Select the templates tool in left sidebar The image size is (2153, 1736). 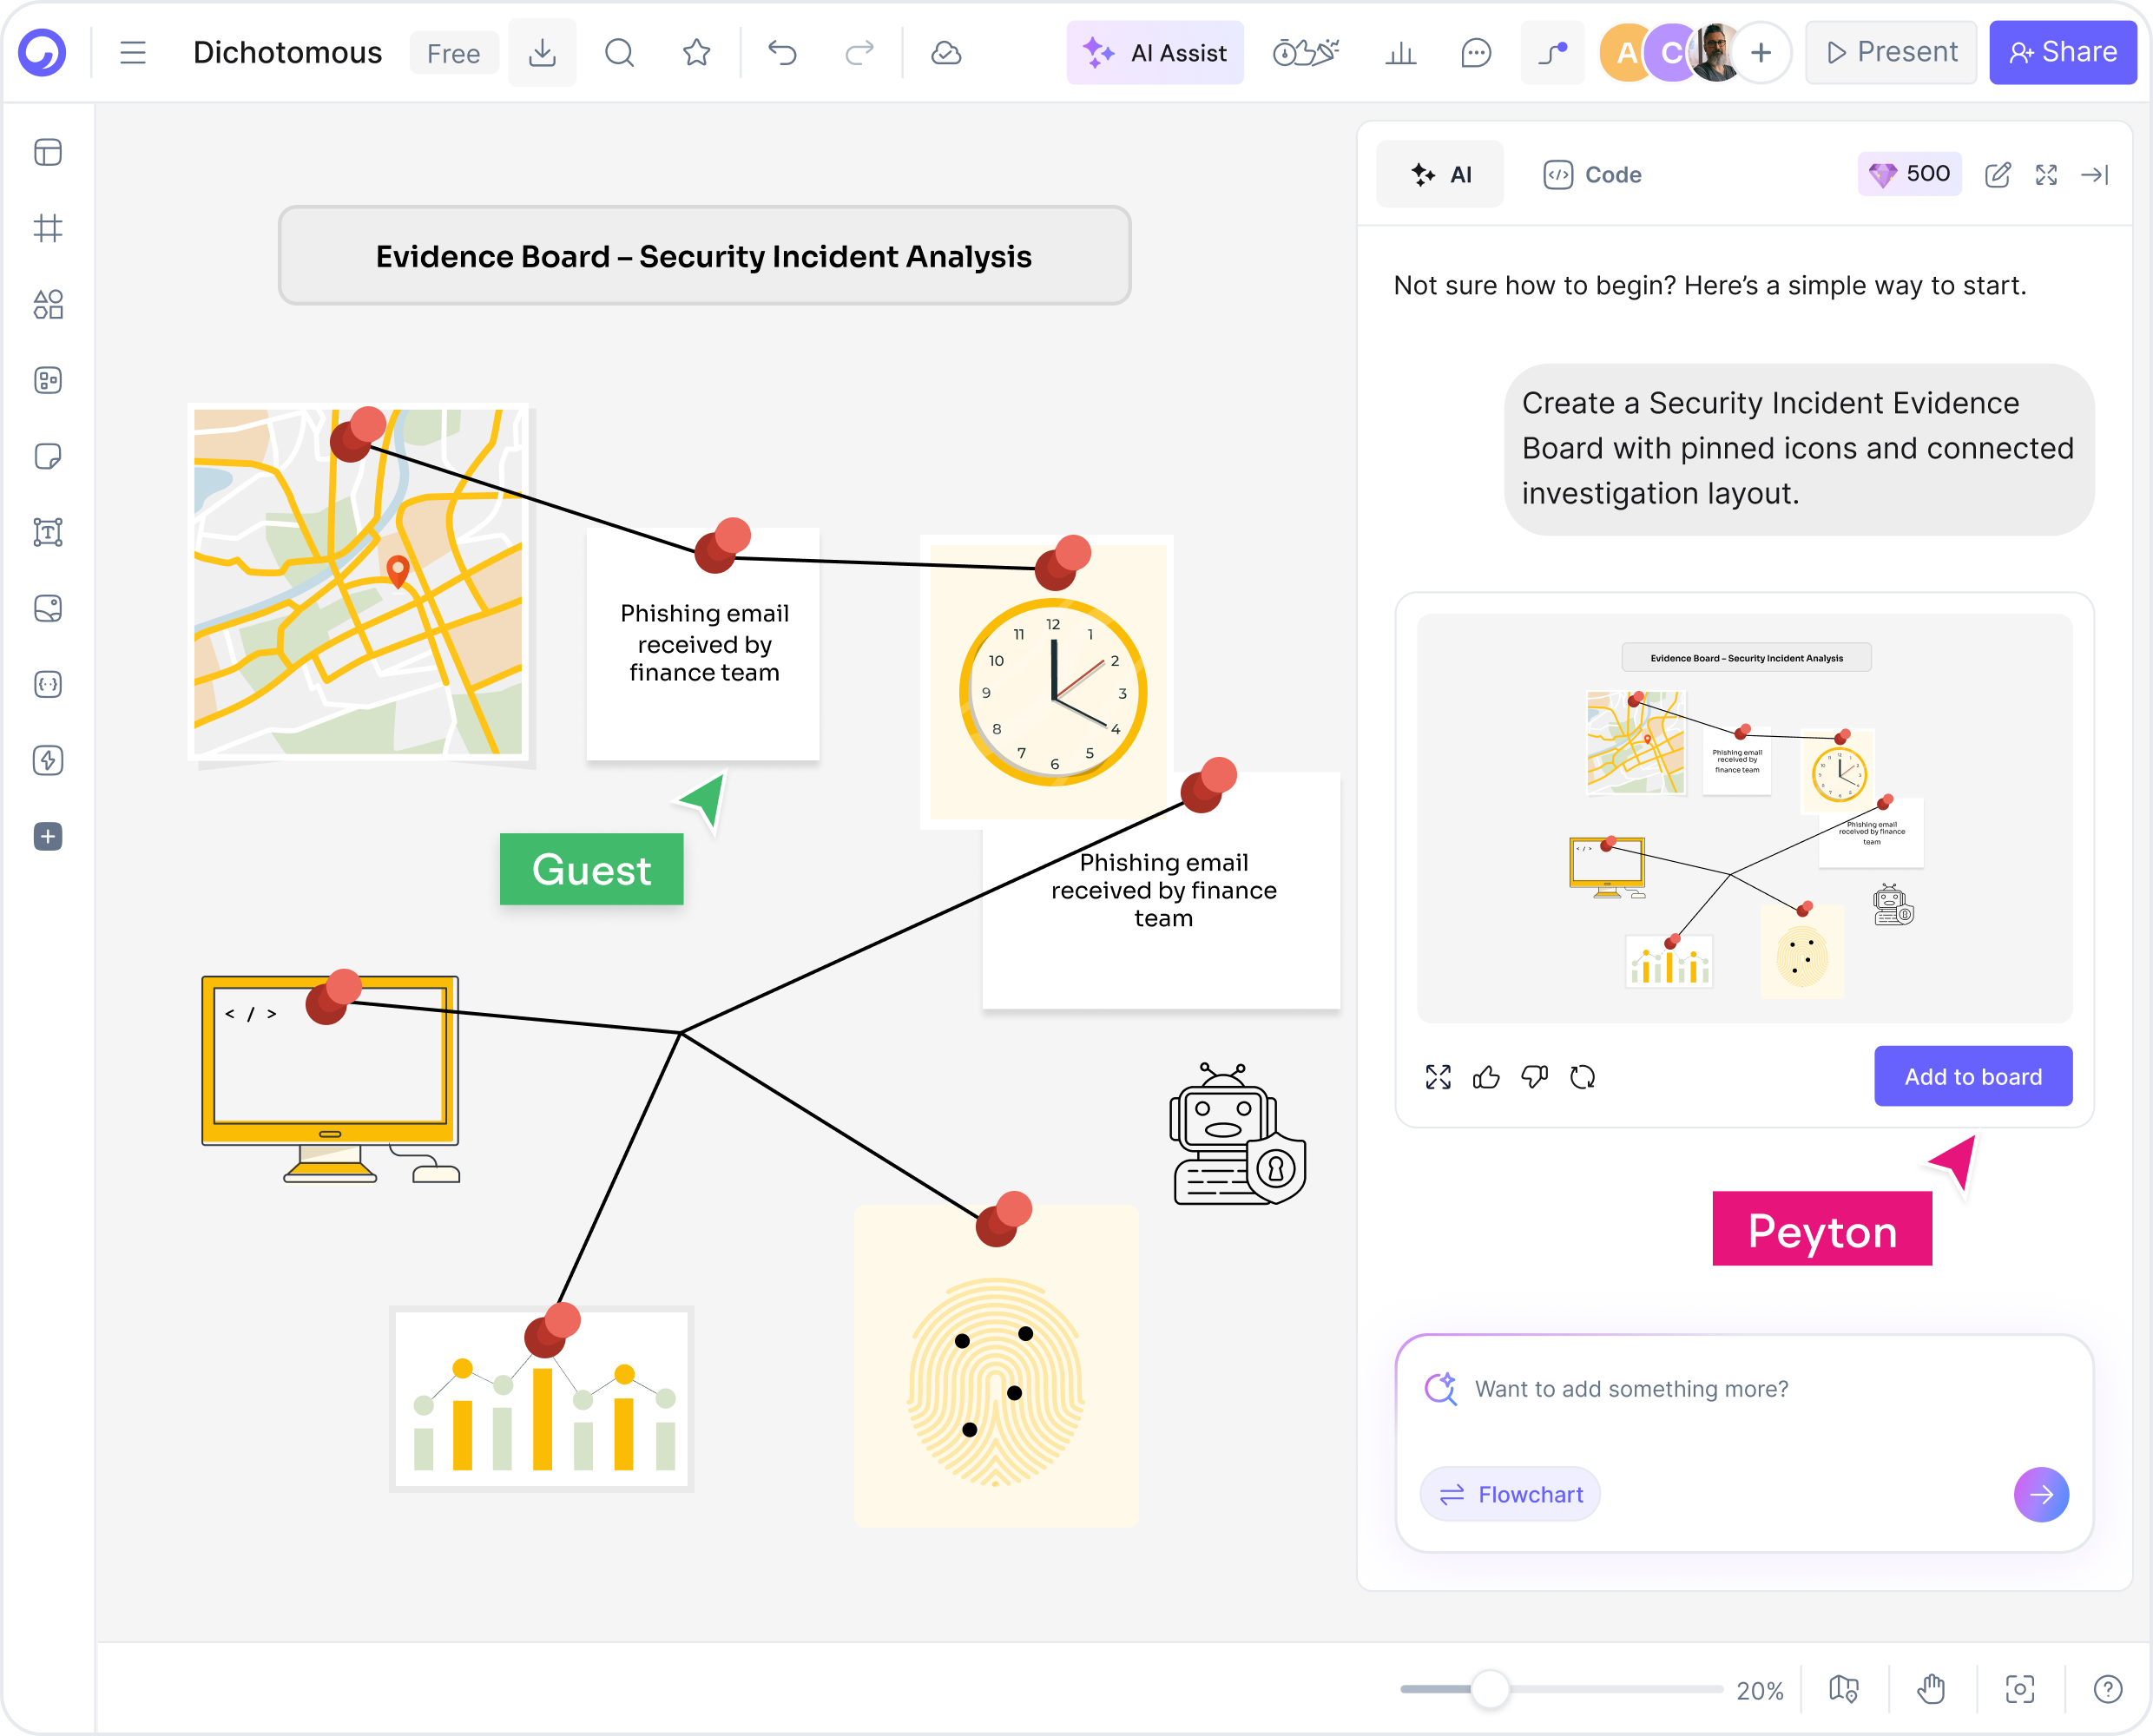click(48, 152)
